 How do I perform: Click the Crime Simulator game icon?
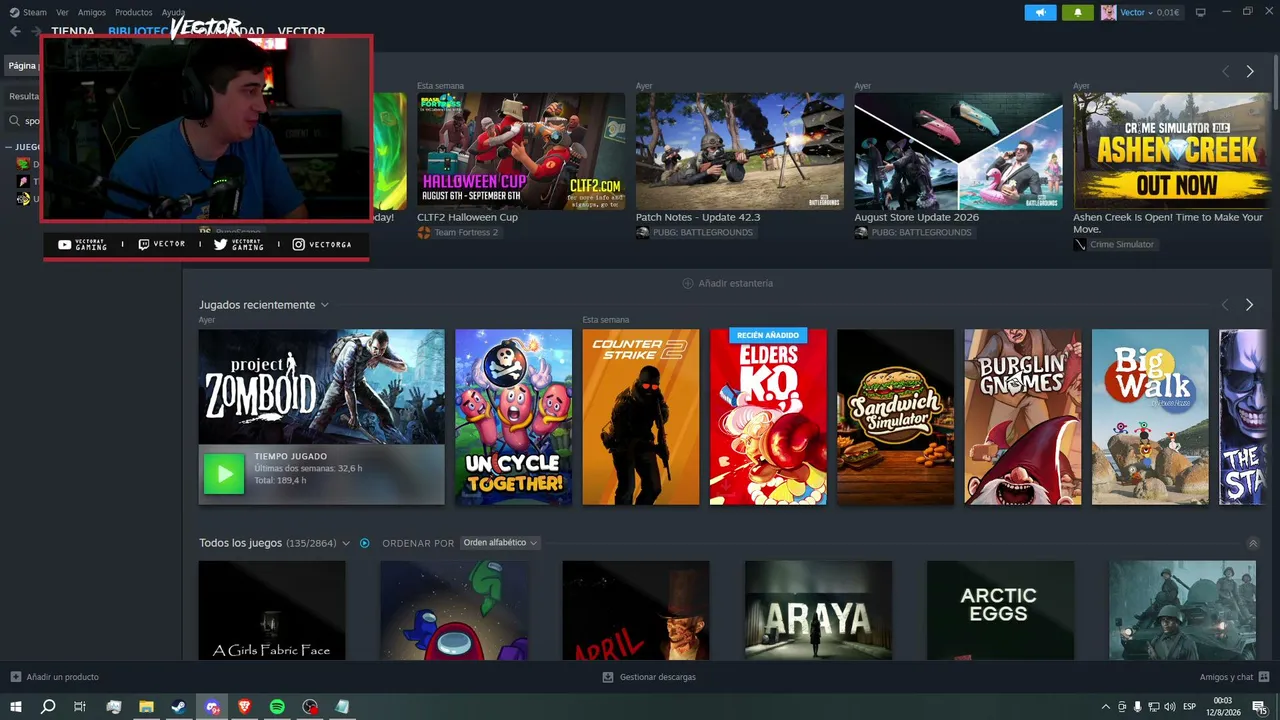[1080, 244]
